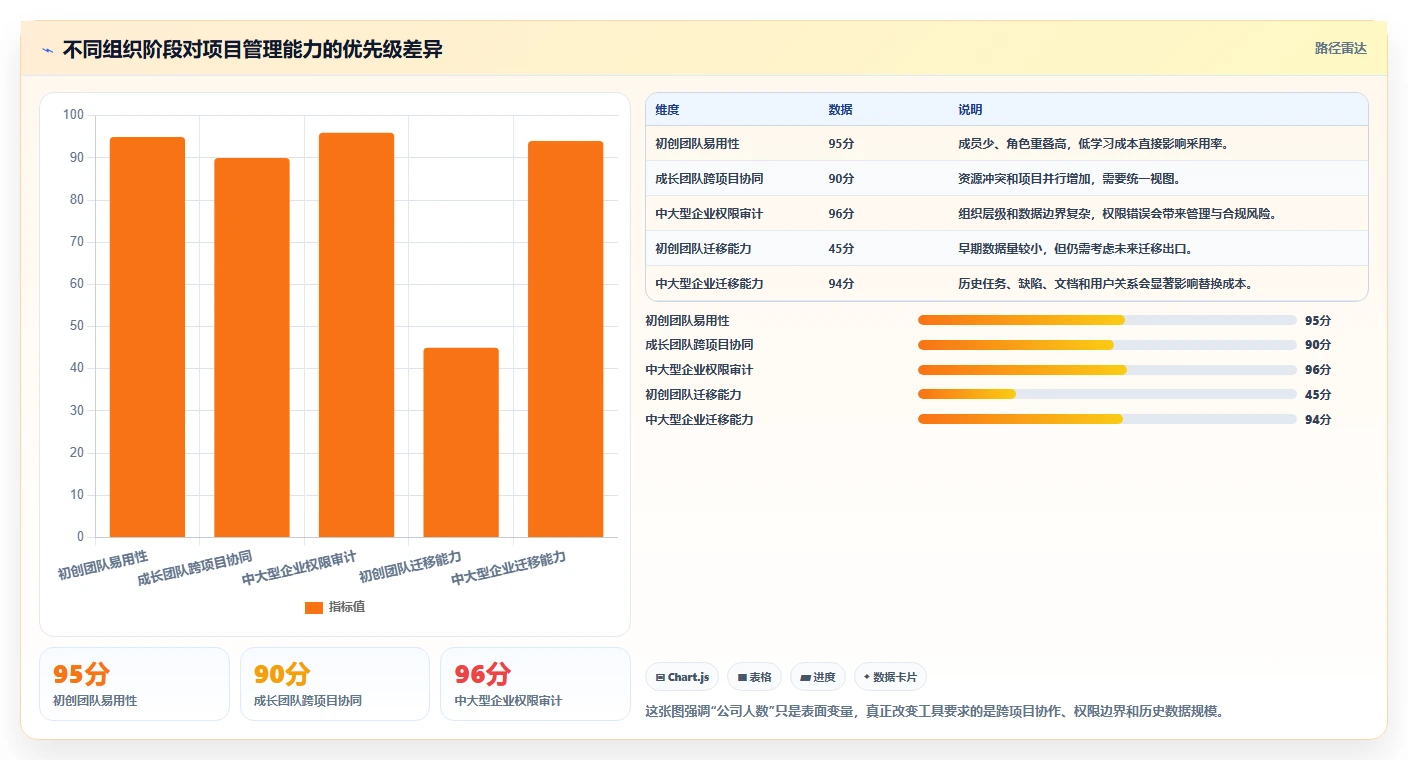Click 中大型企业迁移能力 x-axis label under chart
Image resolution: width=1408 pixels, height=760 pixels.
click(x=508, y=568)
